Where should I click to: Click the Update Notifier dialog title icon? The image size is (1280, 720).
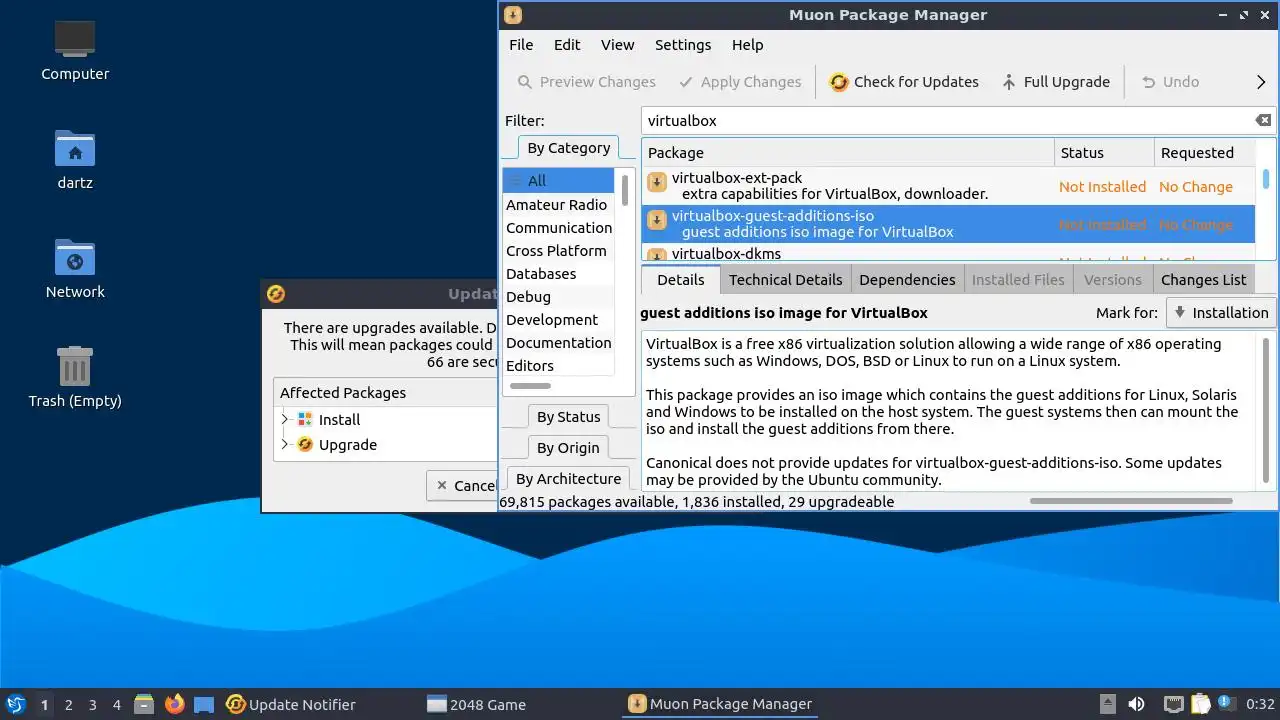point(277,293)
